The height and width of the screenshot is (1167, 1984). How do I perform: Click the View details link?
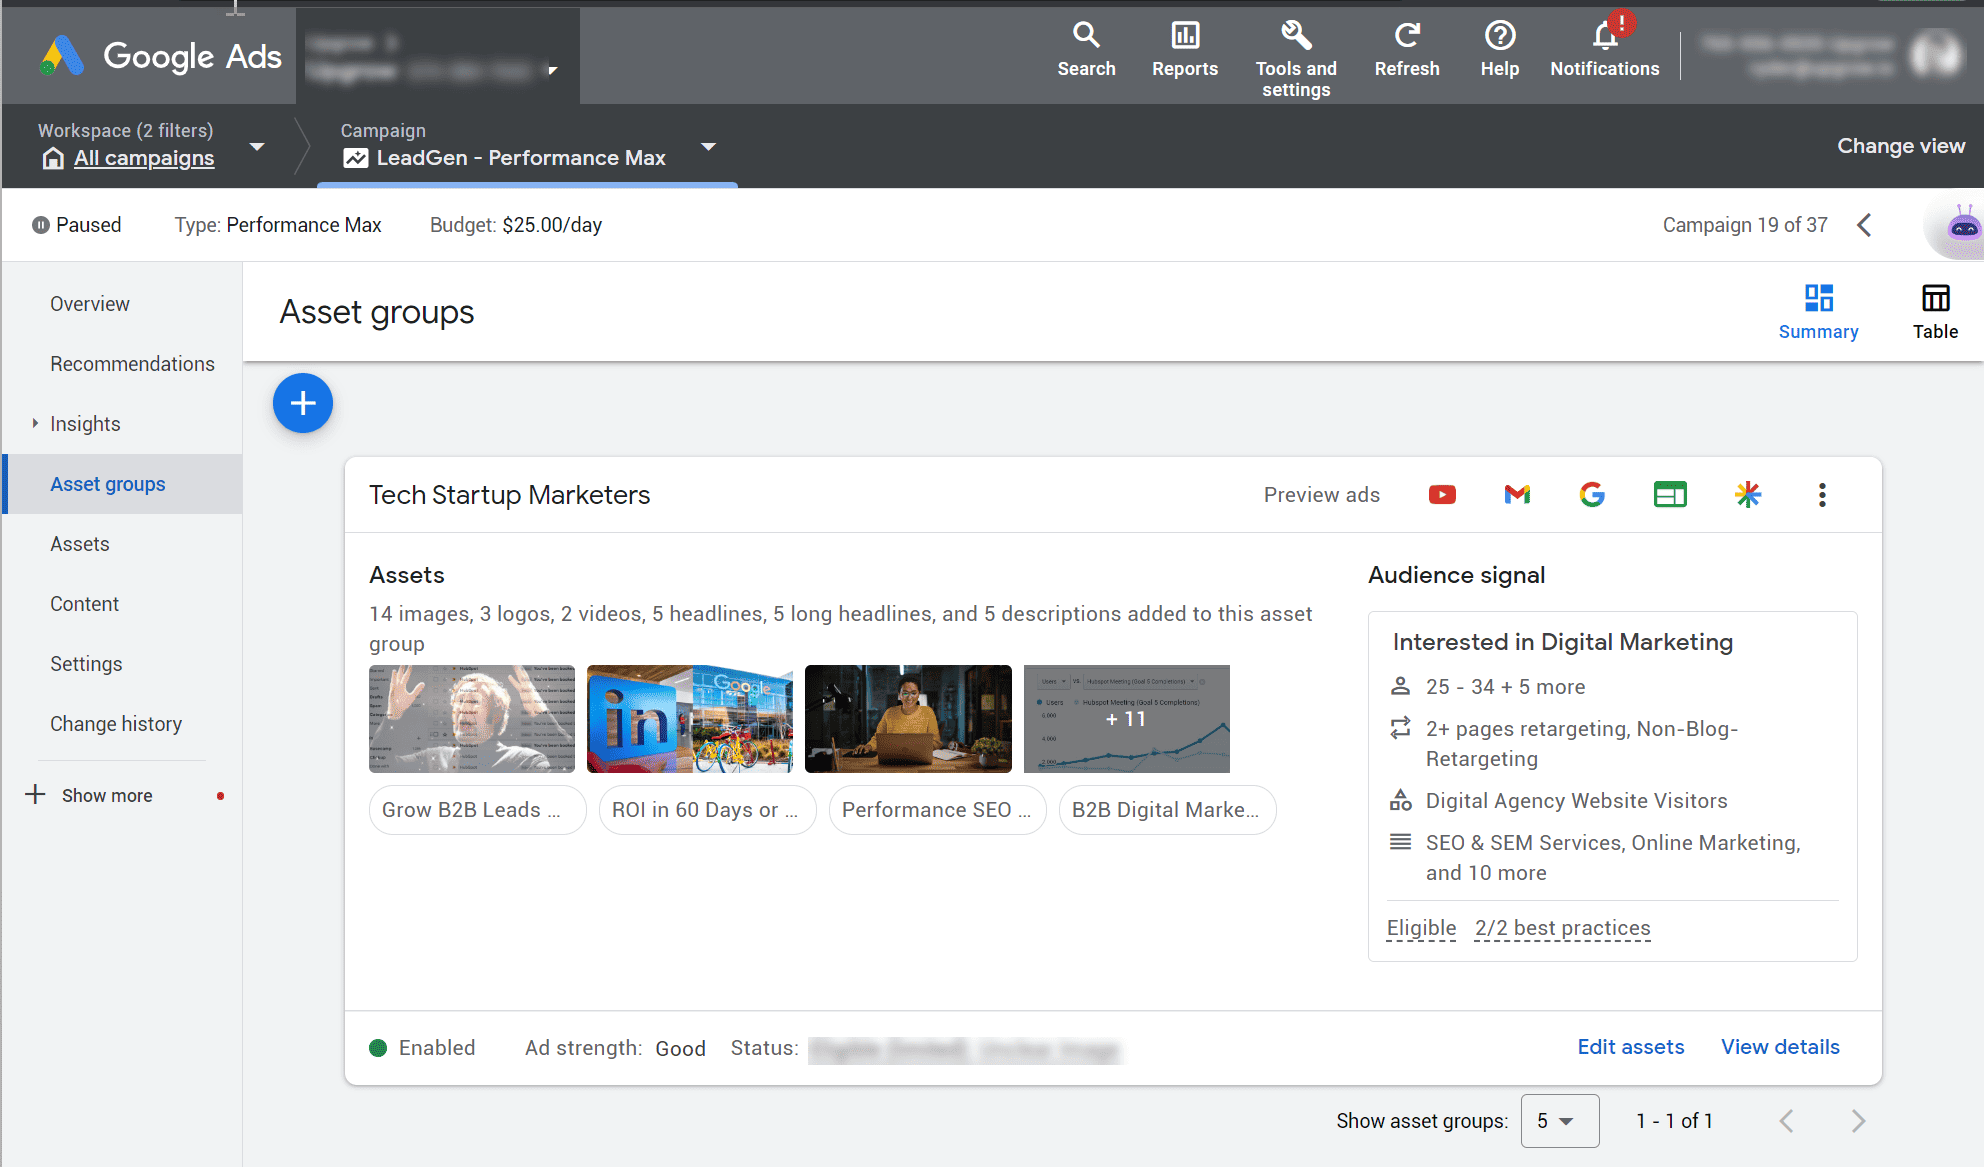coord(1781,1046)
